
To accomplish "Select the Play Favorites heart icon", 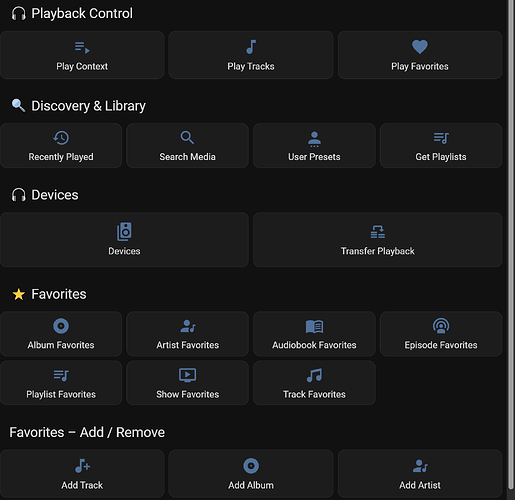I will tap(420, 47).
